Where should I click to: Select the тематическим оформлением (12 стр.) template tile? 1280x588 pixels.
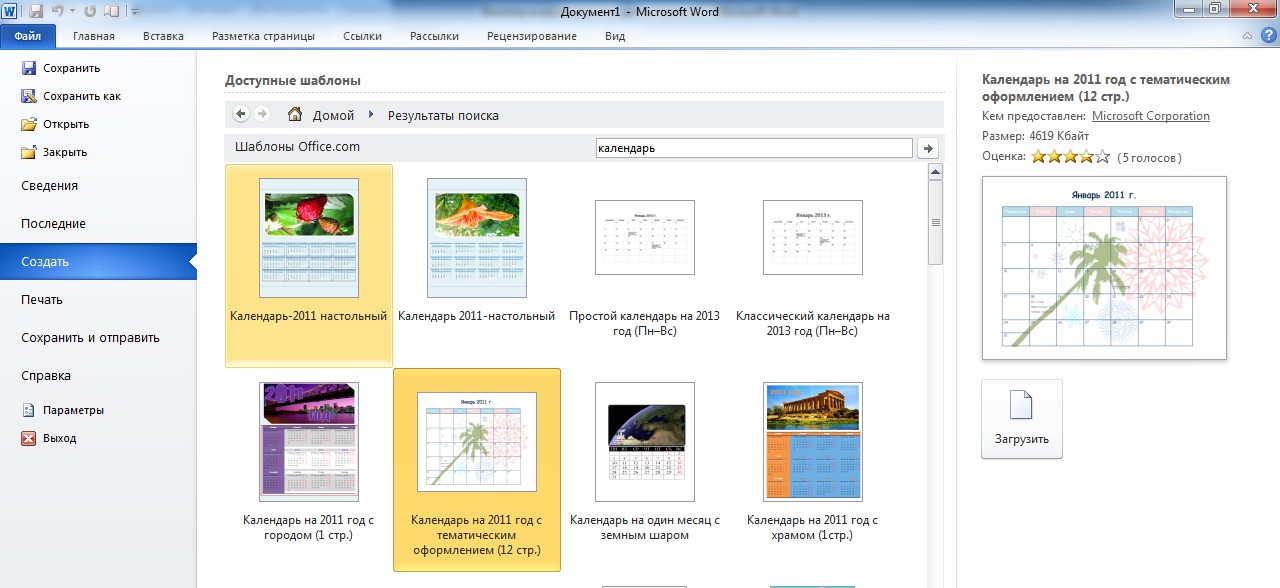coord(476,470)
